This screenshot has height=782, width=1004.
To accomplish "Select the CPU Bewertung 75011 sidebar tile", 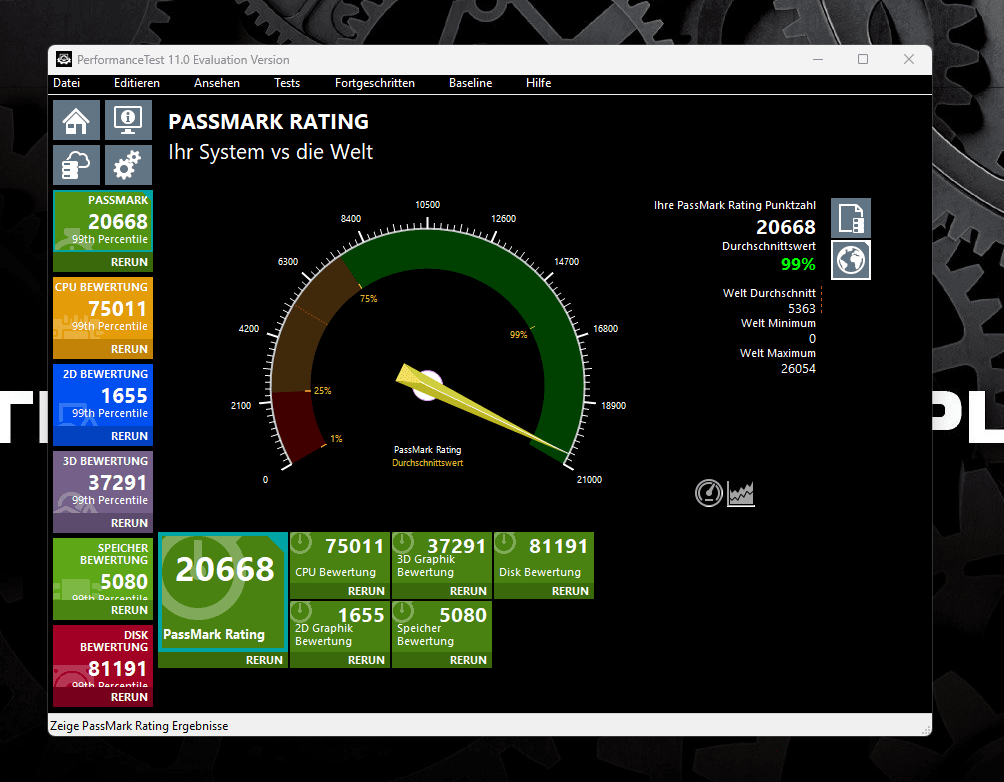I will [103, 308].
